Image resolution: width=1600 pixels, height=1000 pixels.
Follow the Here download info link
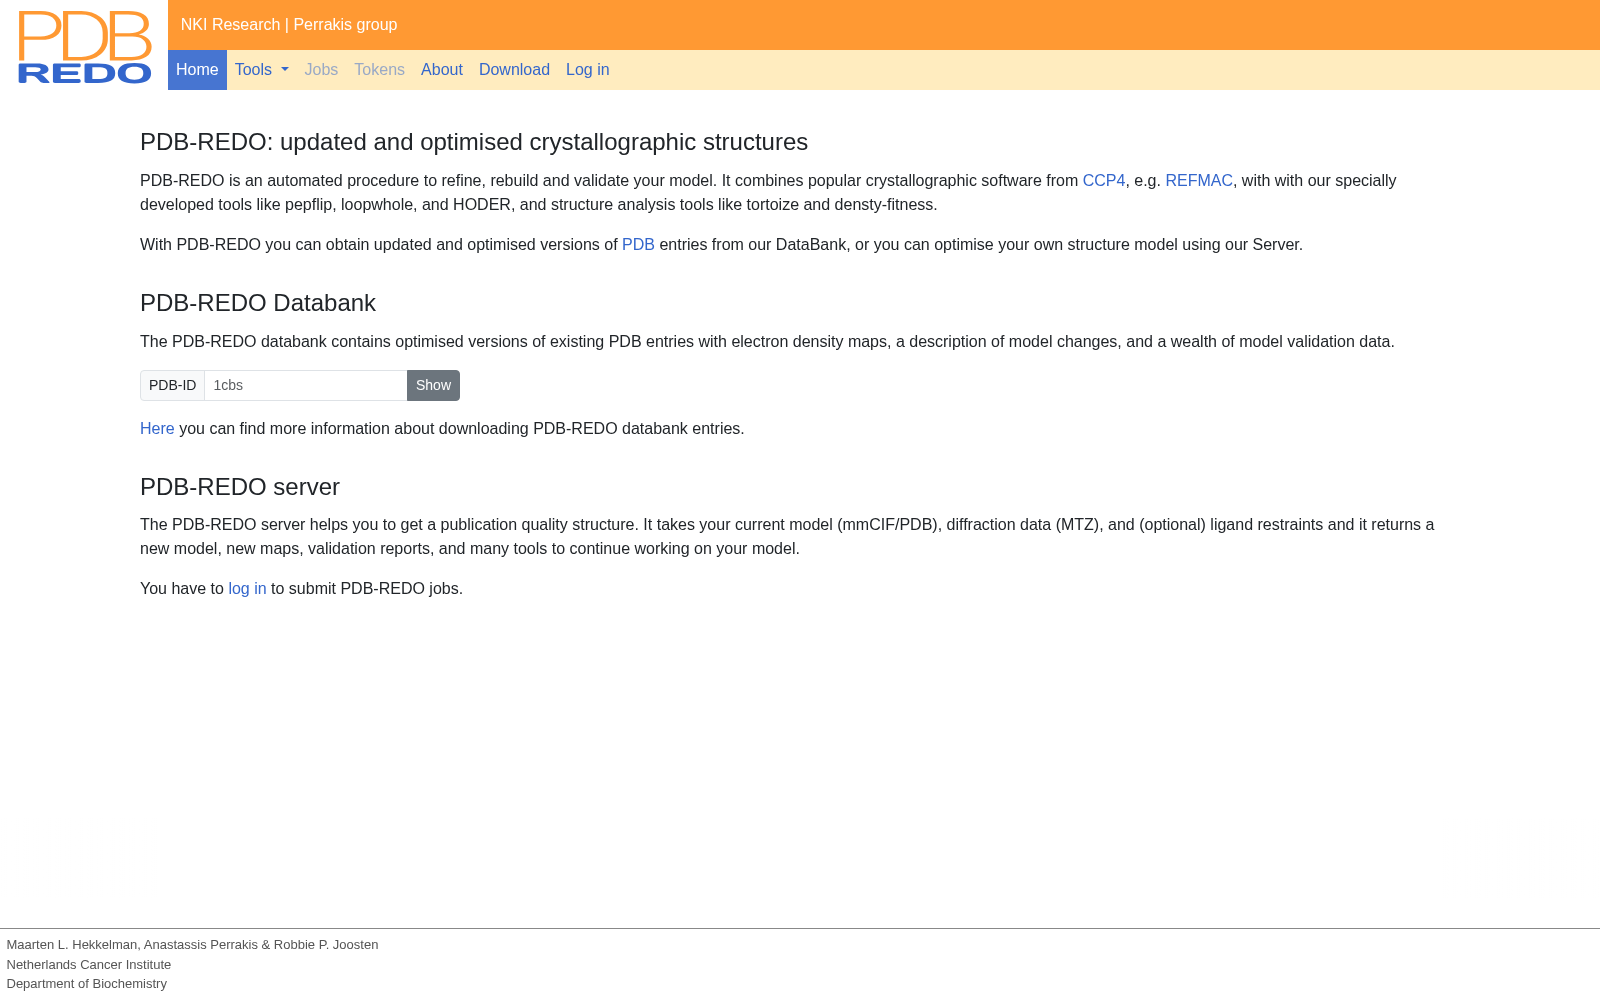click(157, 429)
